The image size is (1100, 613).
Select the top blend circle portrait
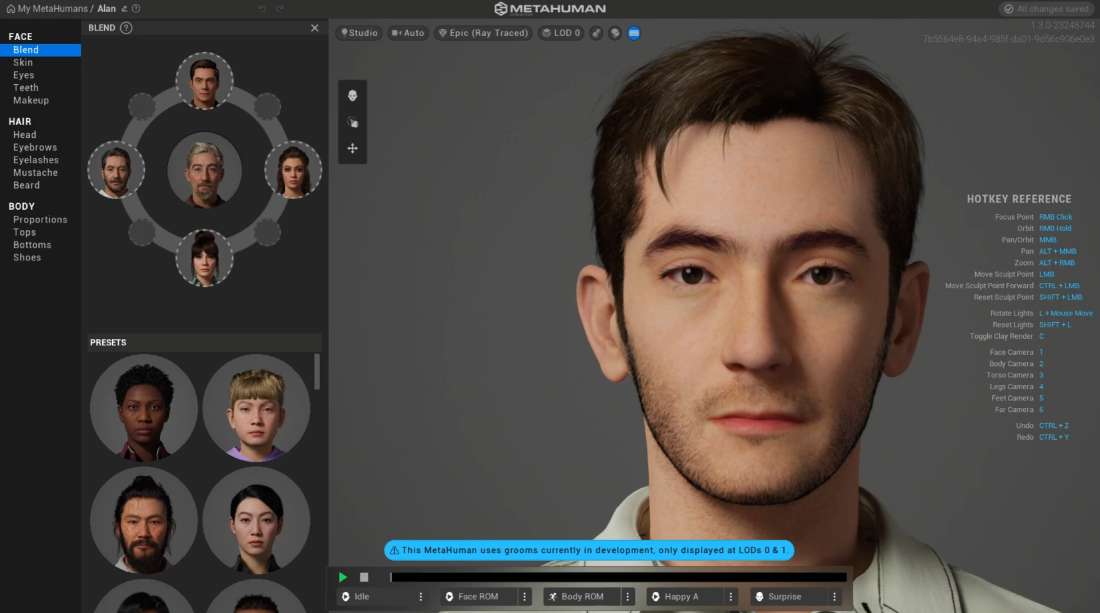[x=204, y=81]
